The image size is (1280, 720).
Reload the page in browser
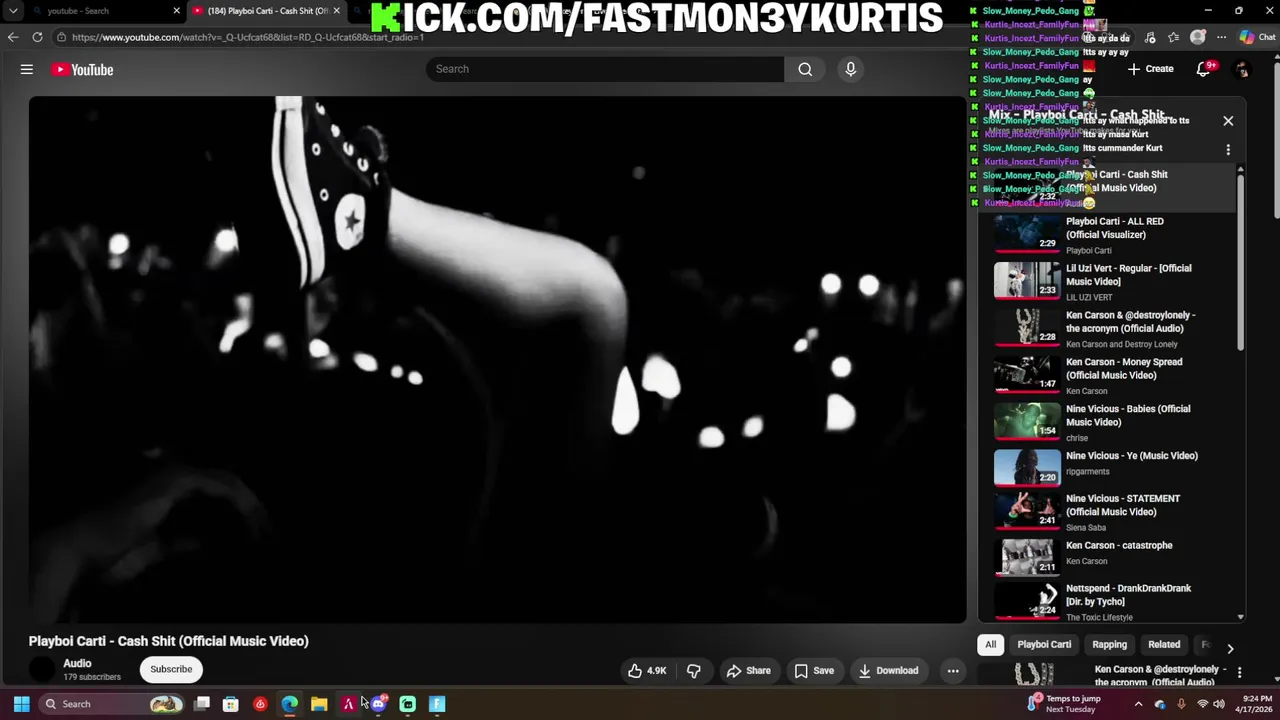(x=37, y=37)
